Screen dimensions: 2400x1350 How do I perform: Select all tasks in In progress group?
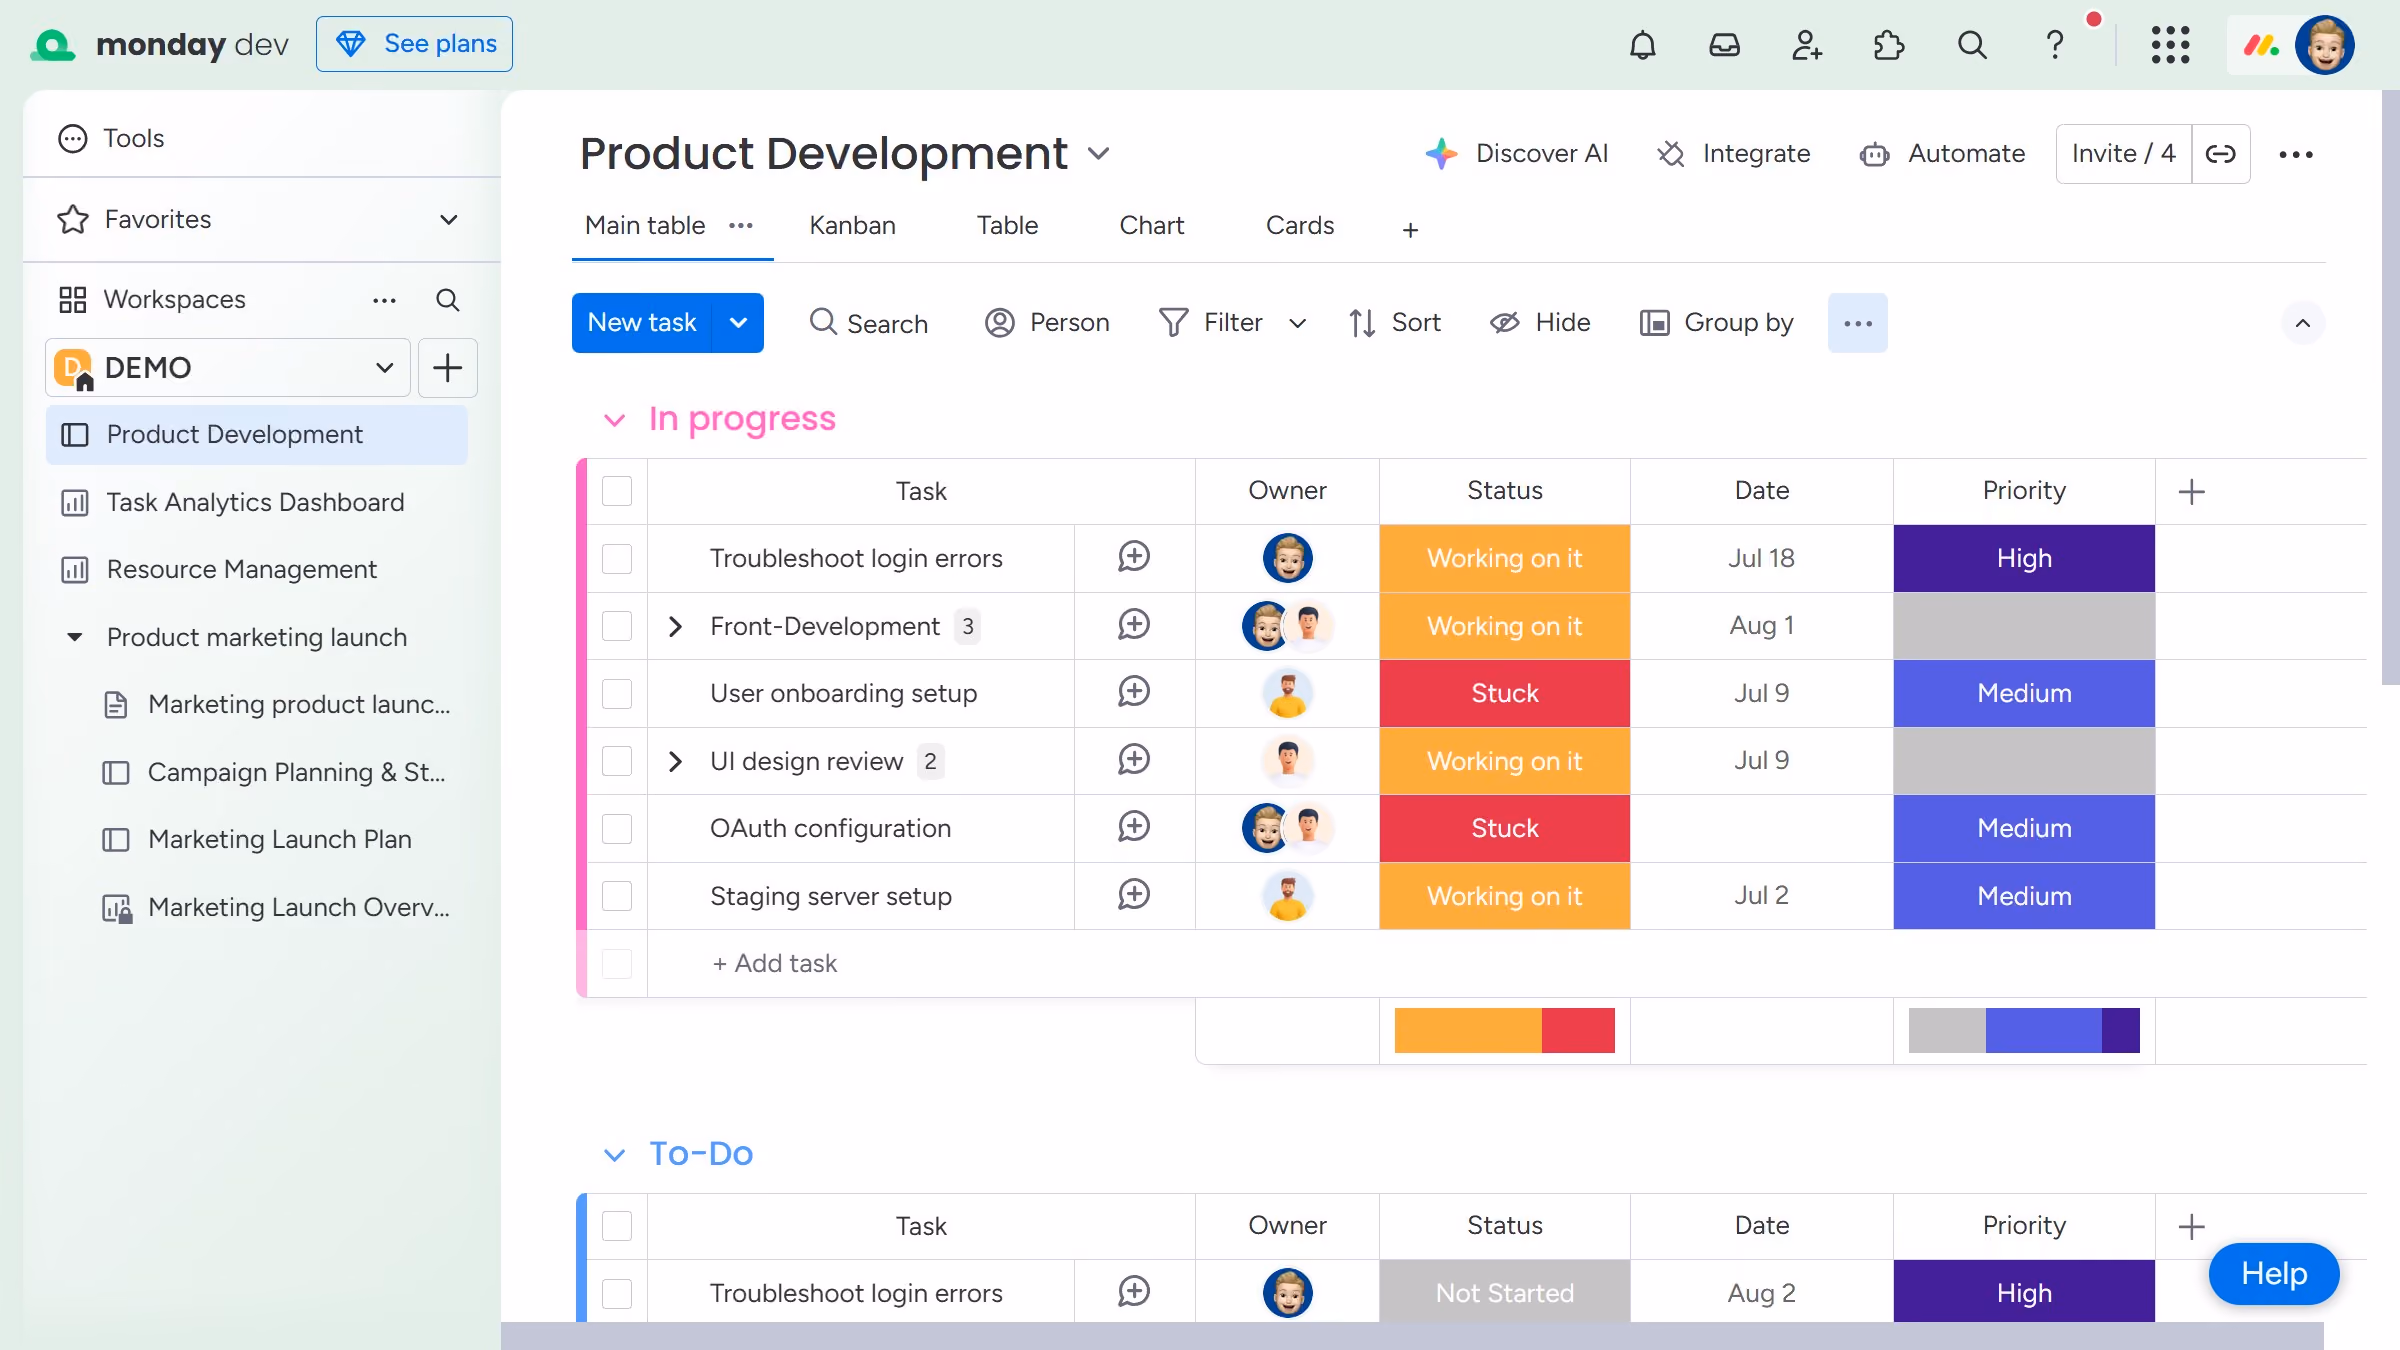[617, 491]
